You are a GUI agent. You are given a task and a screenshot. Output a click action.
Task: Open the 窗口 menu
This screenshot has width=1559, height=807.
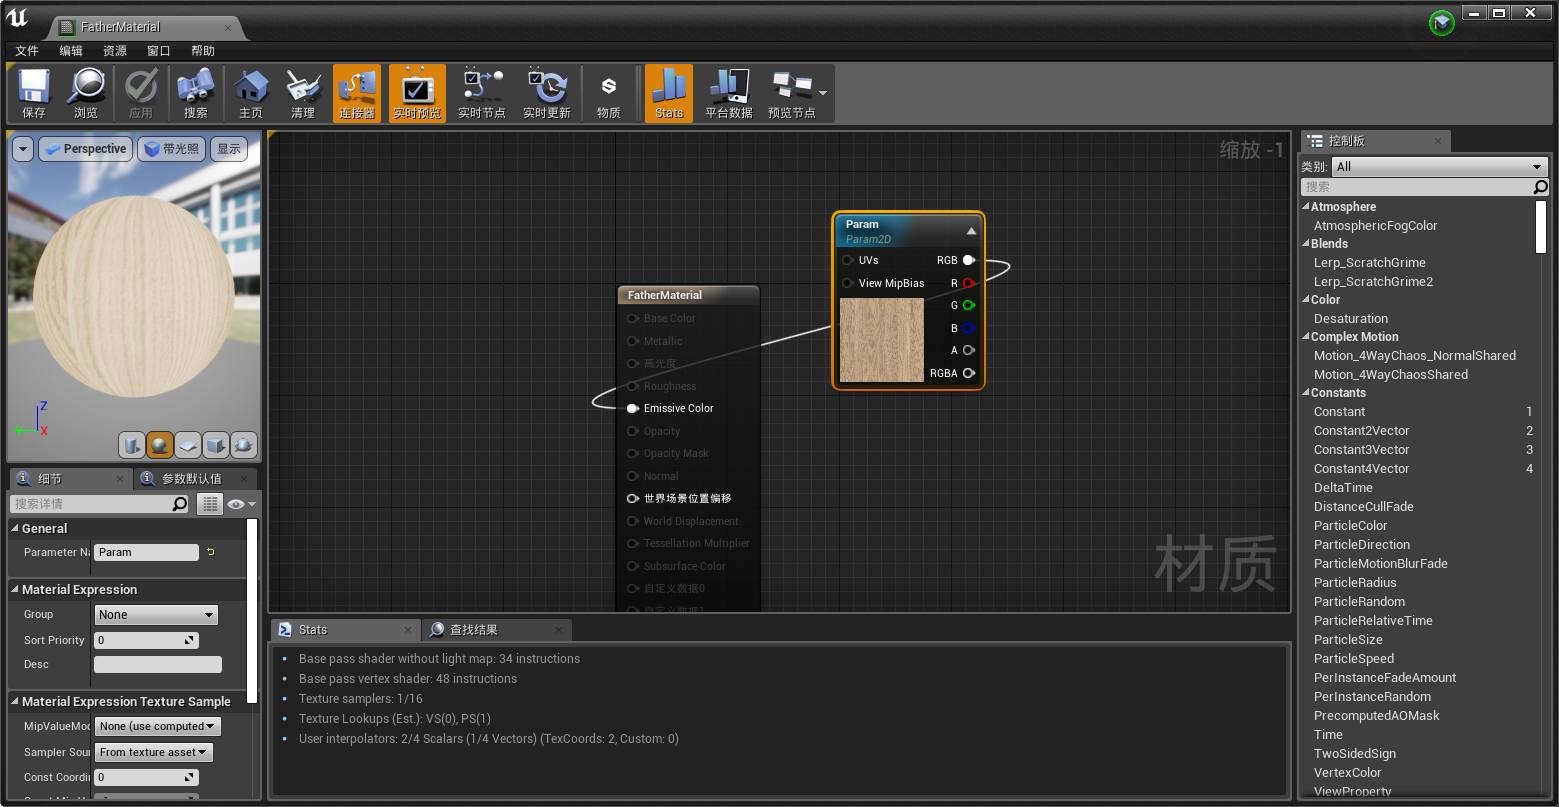[x=158, y=50]
